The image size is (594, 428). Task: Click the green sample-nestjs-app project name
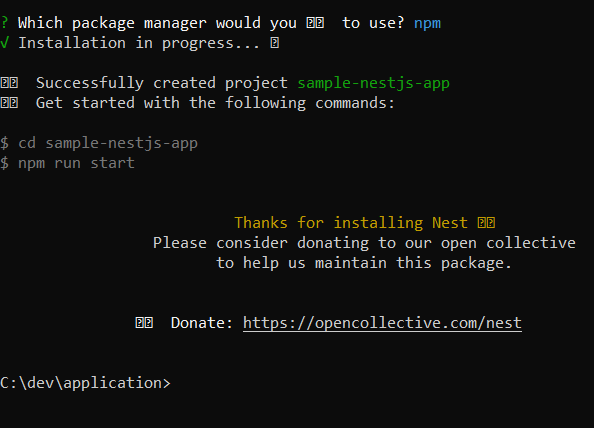374,83
